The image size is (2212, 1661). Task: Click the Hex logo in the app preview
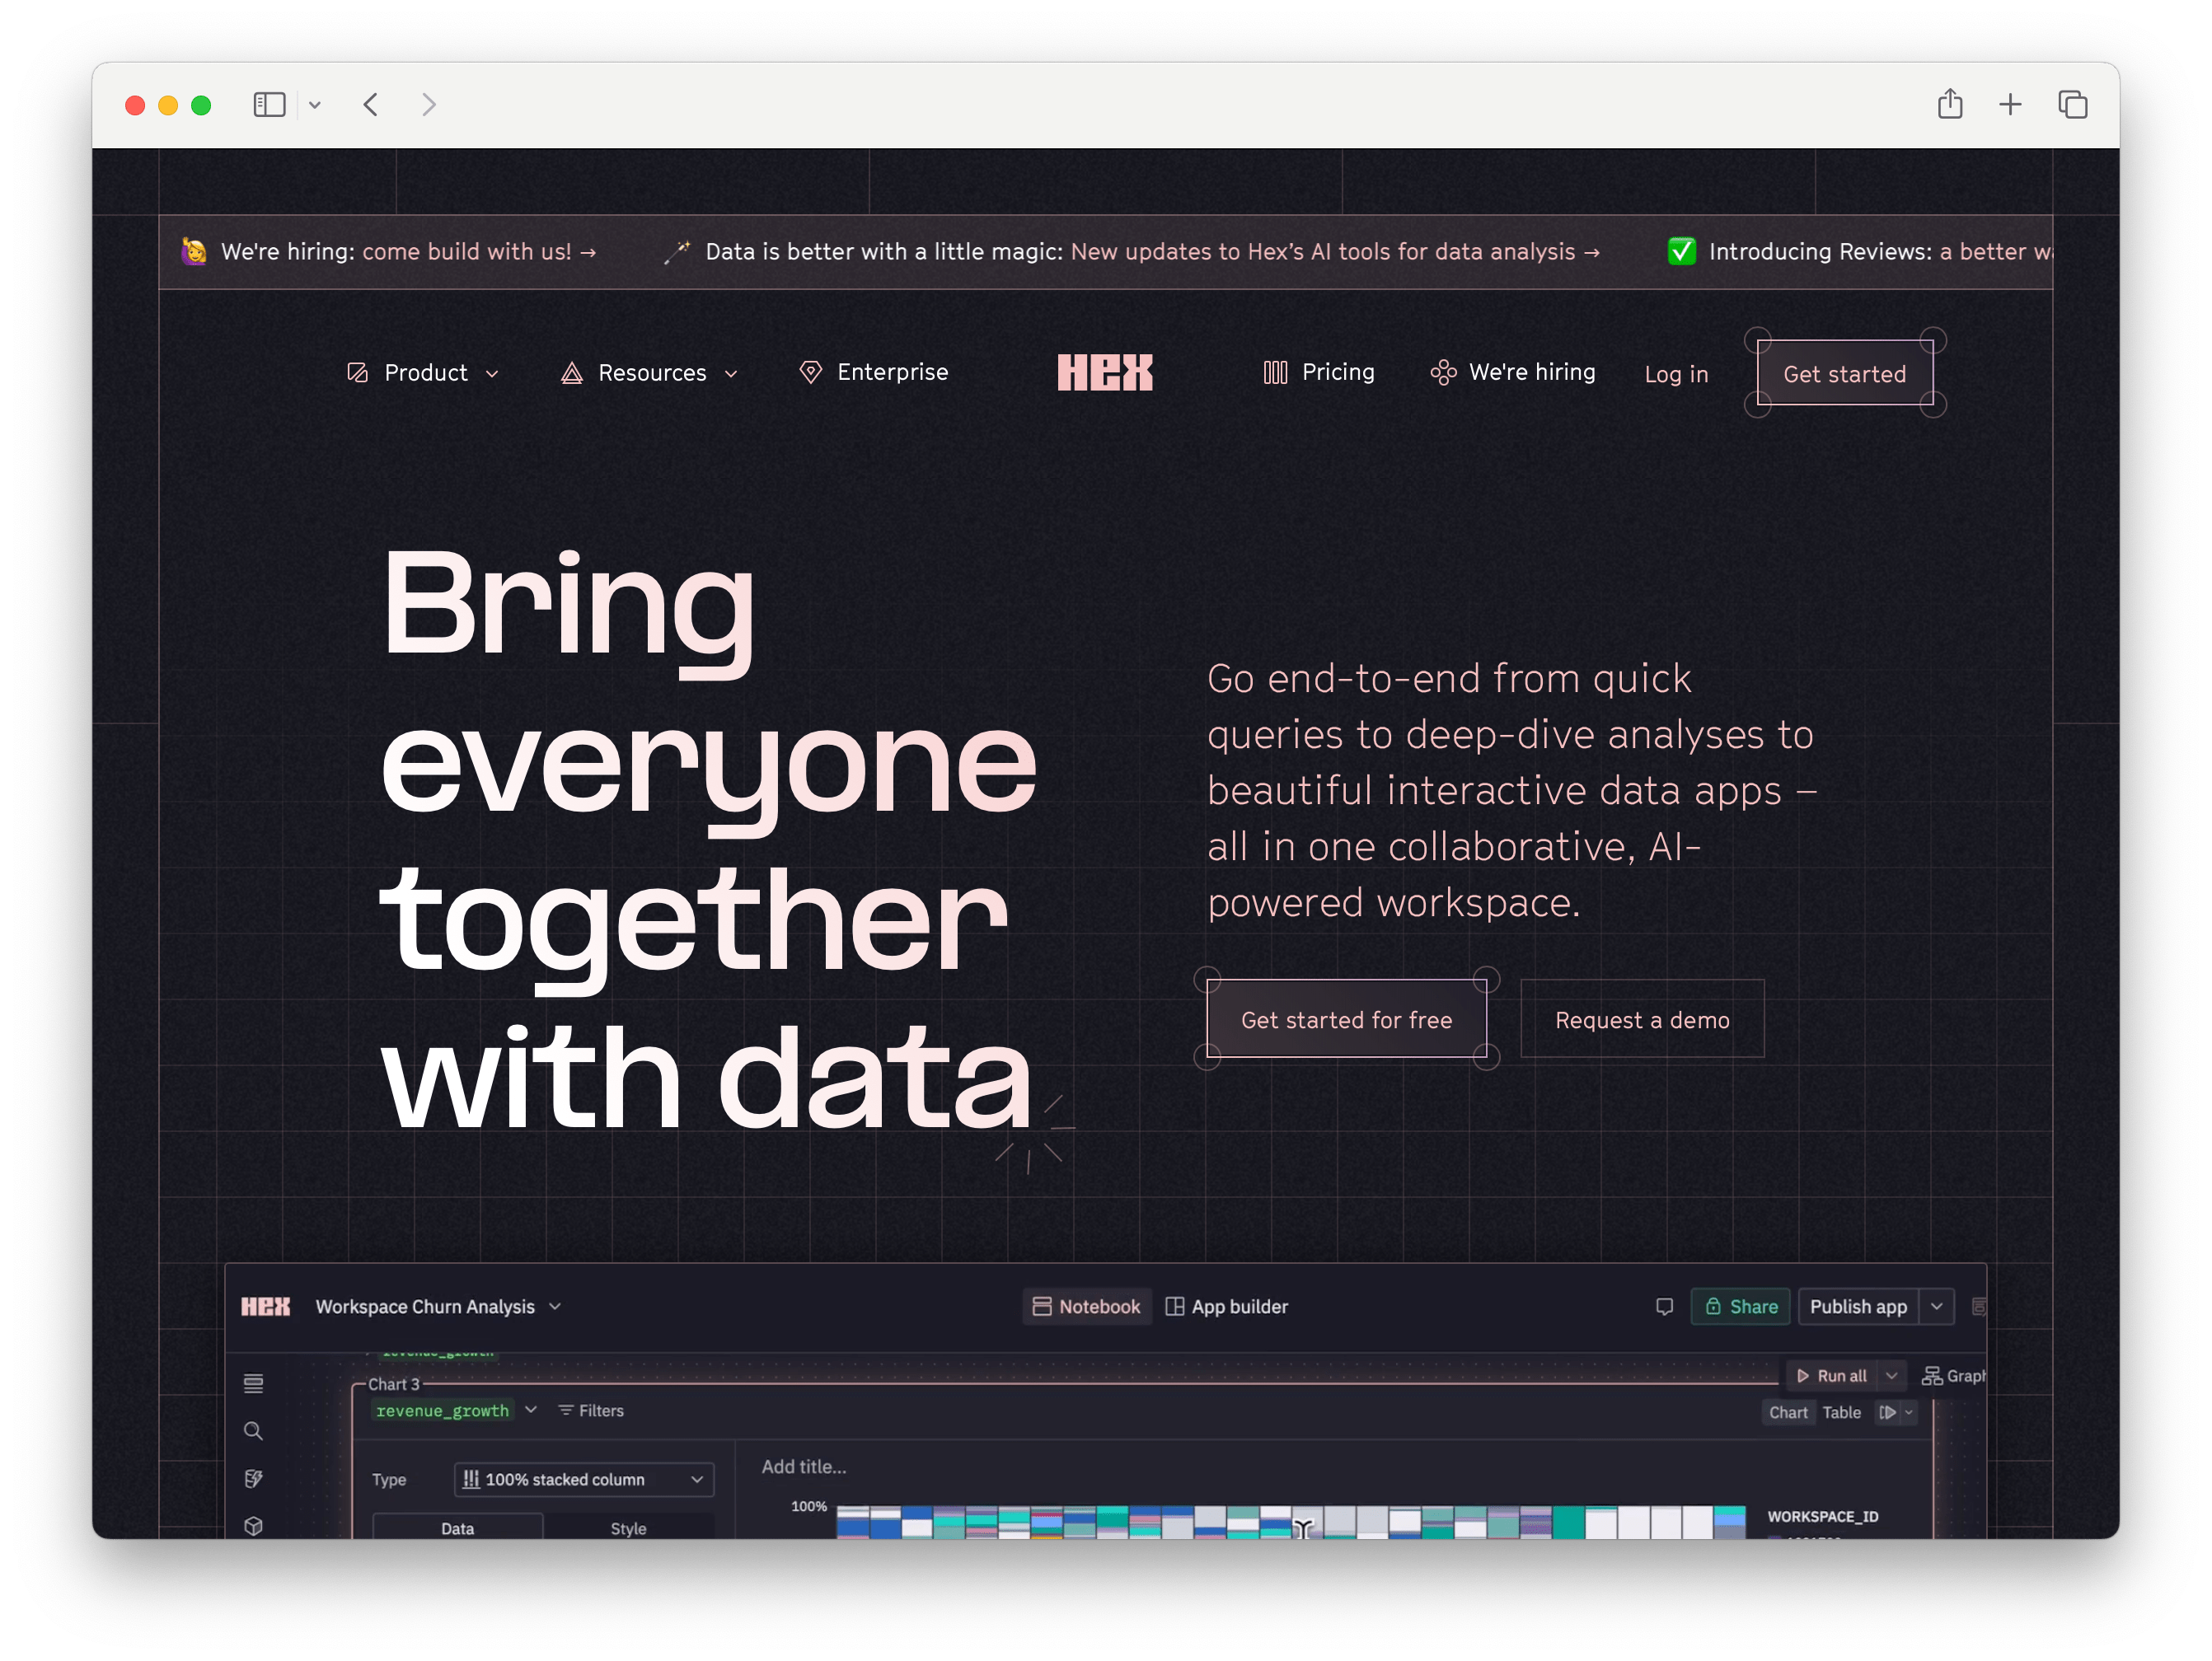(x=265, y=1307)
